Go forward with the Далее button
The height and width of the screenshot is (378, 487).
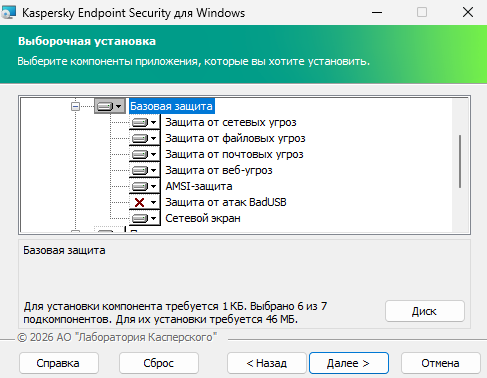tap(349, 363)
